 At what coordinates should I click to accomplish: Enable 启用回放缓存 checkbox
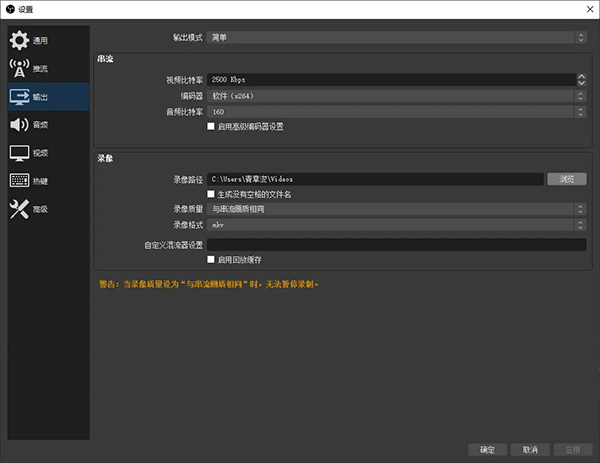pyautogui.click(x=210, y=259)
